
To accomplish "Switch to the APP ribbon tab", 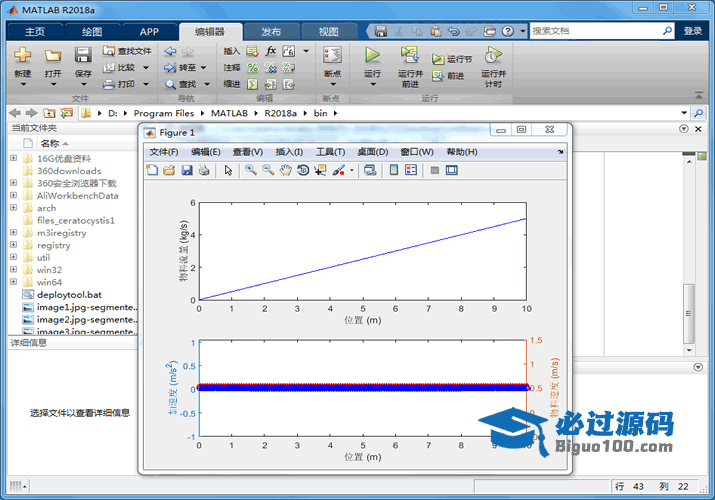I will coord(149,31).
